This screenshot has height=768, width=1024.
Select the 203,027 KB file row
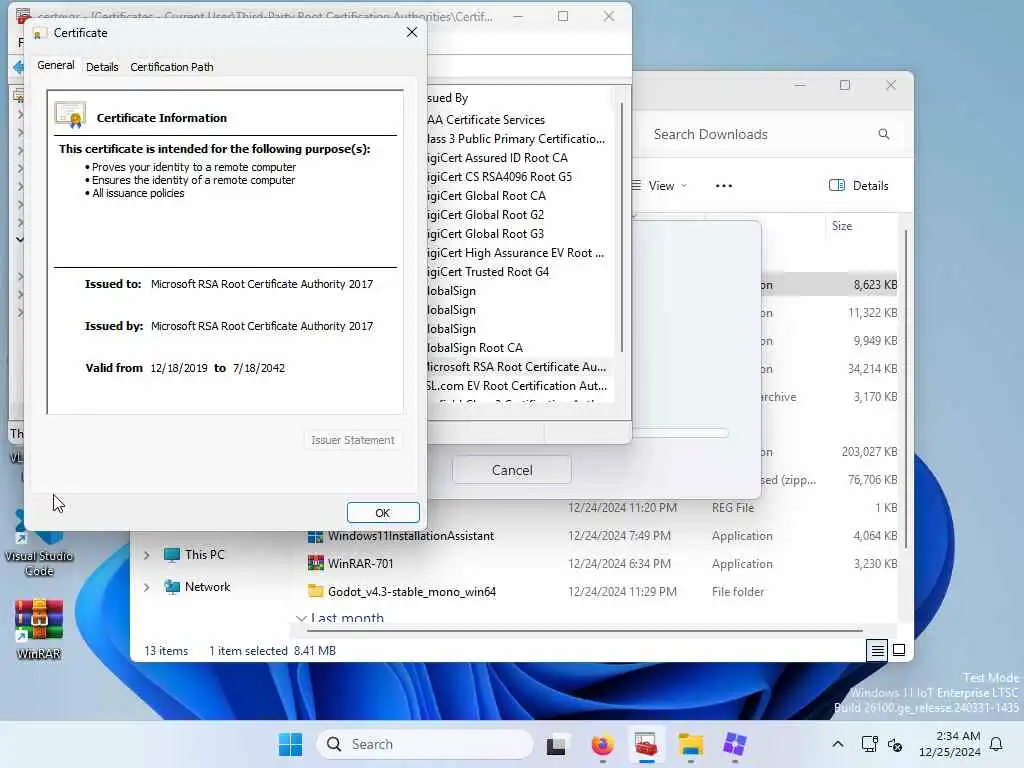(829, 452)
